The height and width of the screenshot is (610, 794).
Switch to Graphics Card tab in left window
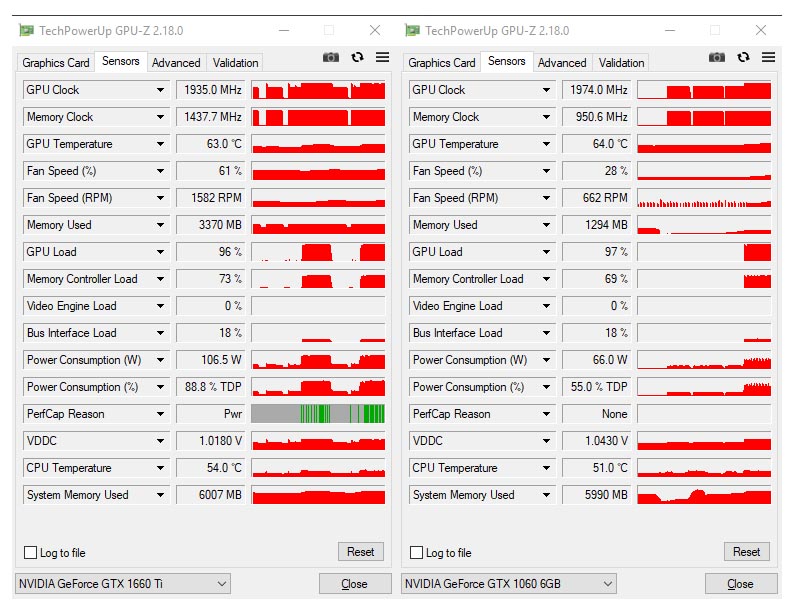56,63
